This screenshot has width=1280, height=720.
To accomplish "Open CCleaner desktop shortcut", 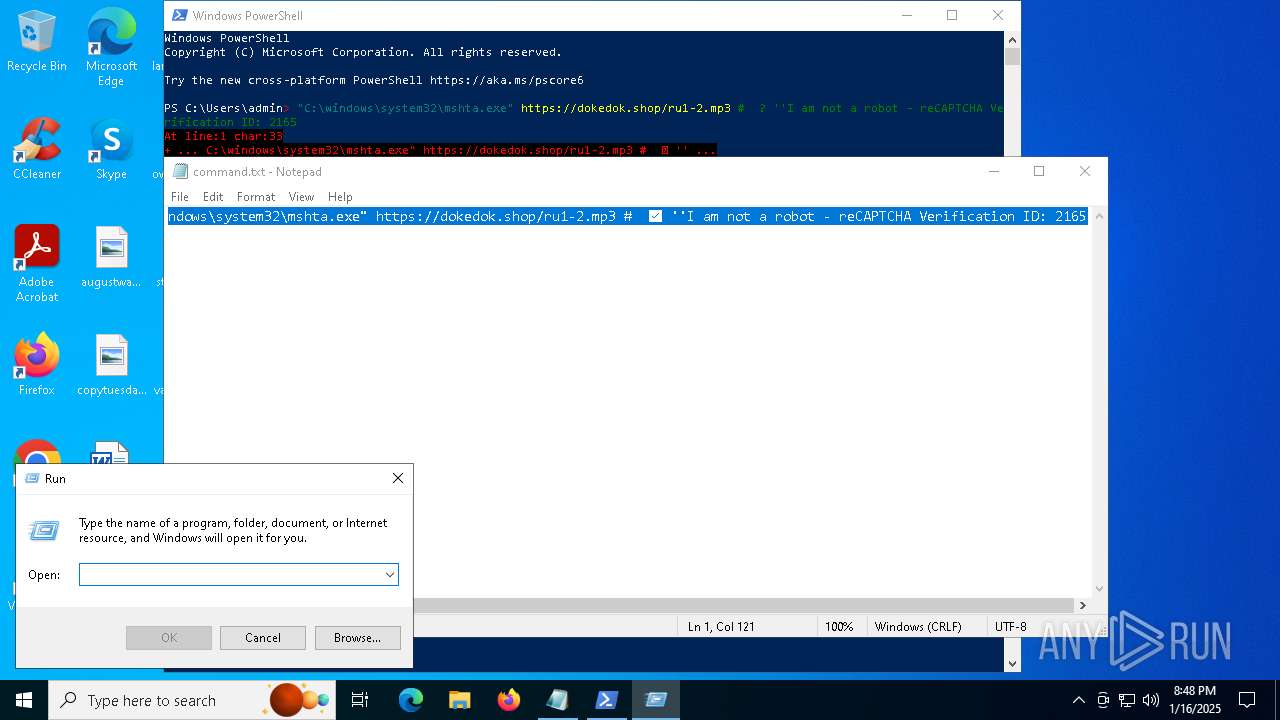I will [x=37, y=150].
